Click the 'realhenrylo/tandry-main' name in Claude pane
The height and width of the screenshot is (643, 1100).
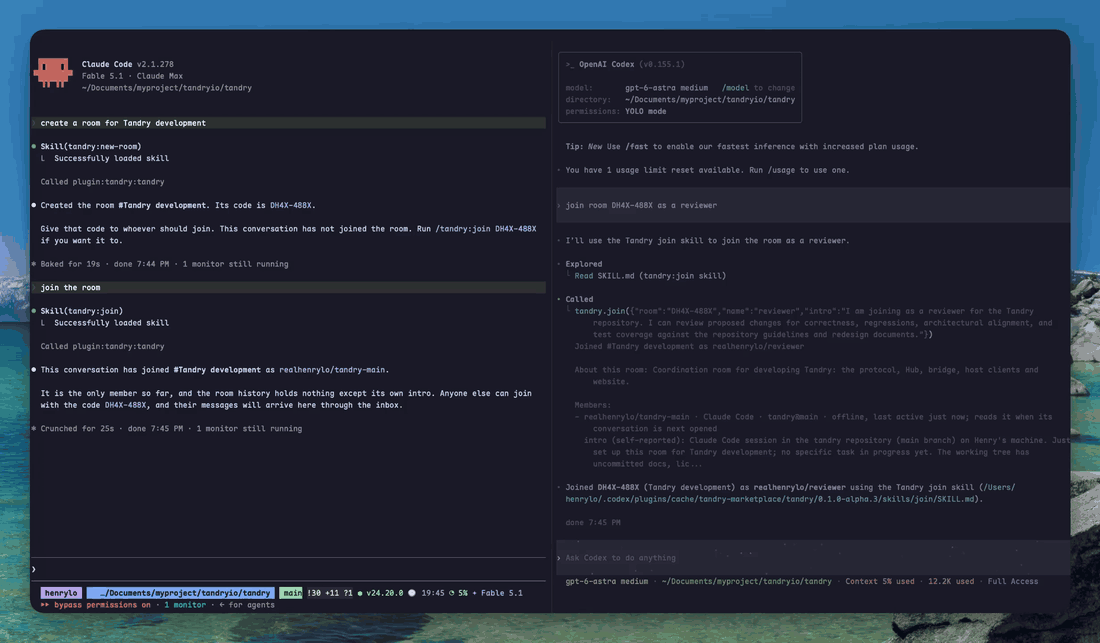coord(332,370)
